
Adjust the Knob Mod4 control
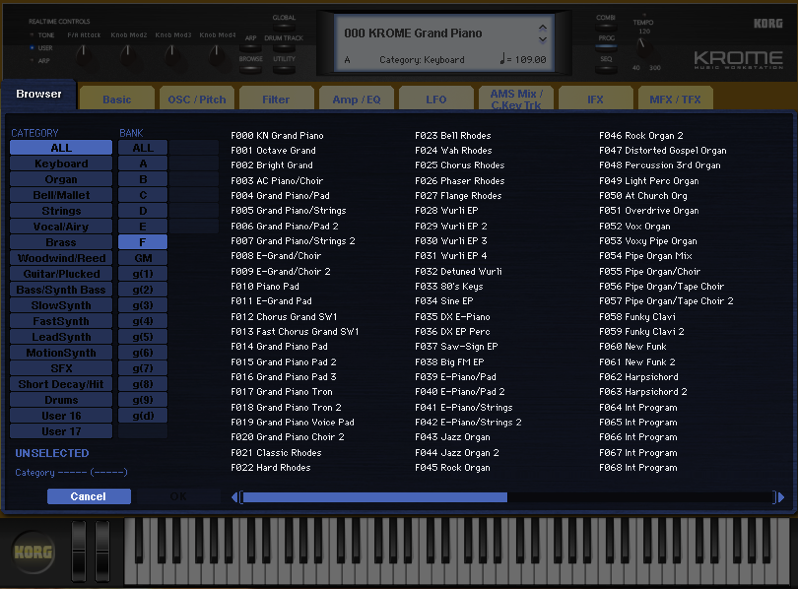(x=217, y=54)
